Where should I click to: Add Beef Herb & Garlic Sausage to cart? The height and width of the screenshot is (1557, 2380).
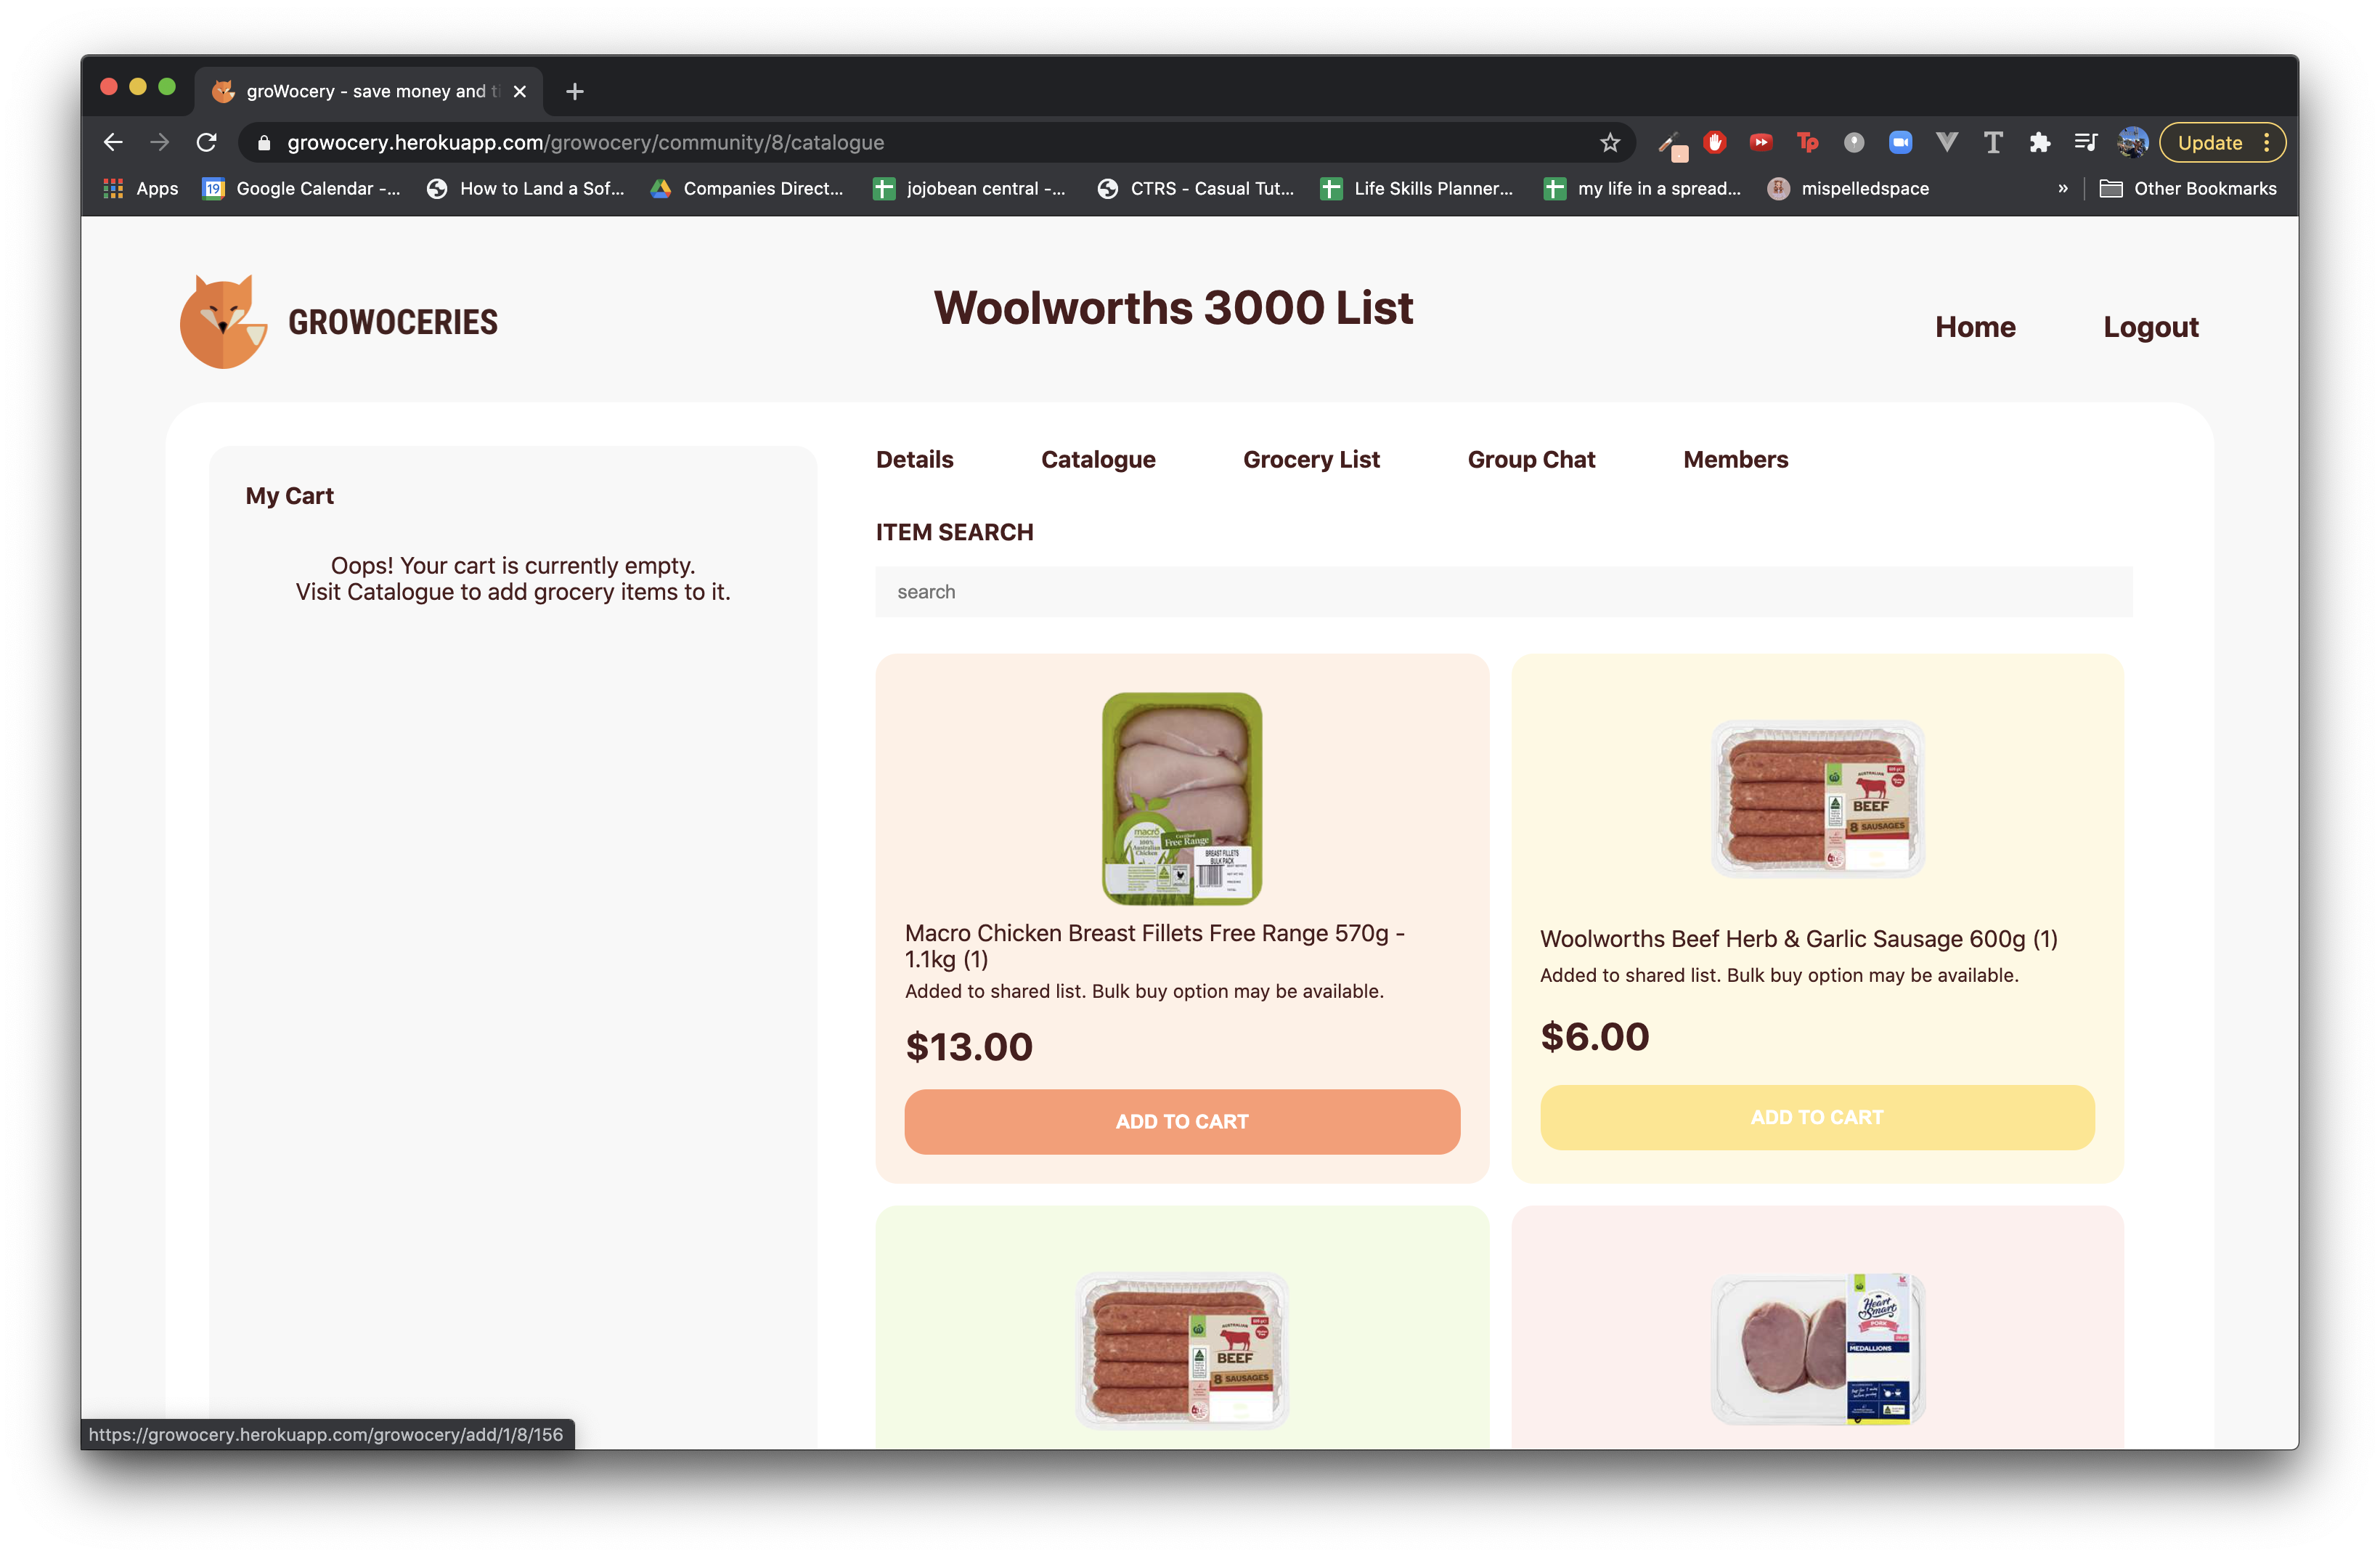pos(1816,1118)
